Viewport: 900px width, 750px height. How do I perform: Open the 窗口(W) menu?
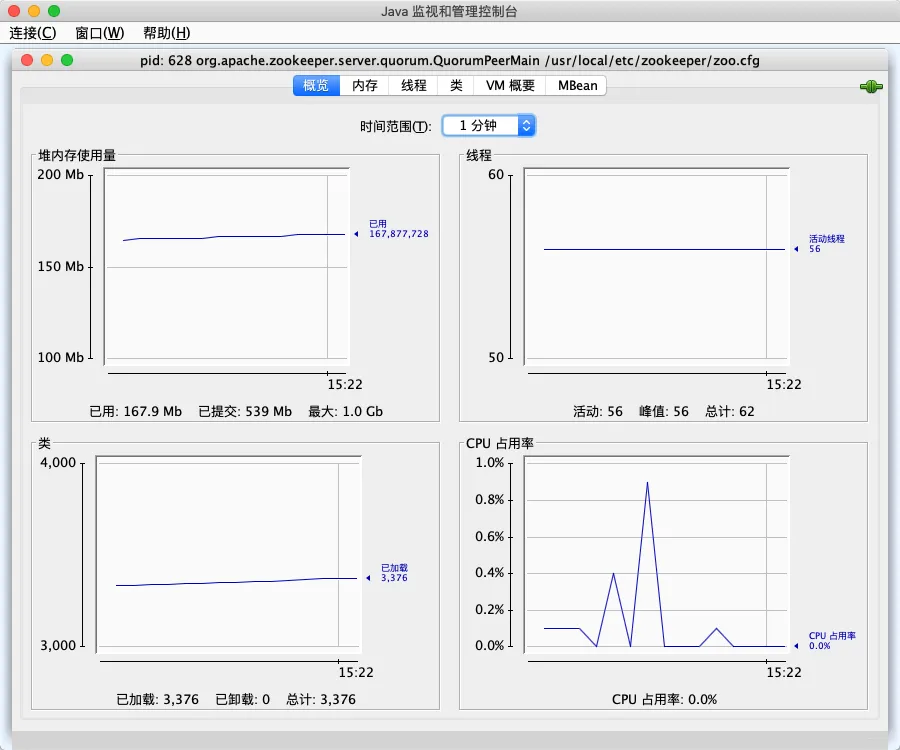(x=100, y=33)
